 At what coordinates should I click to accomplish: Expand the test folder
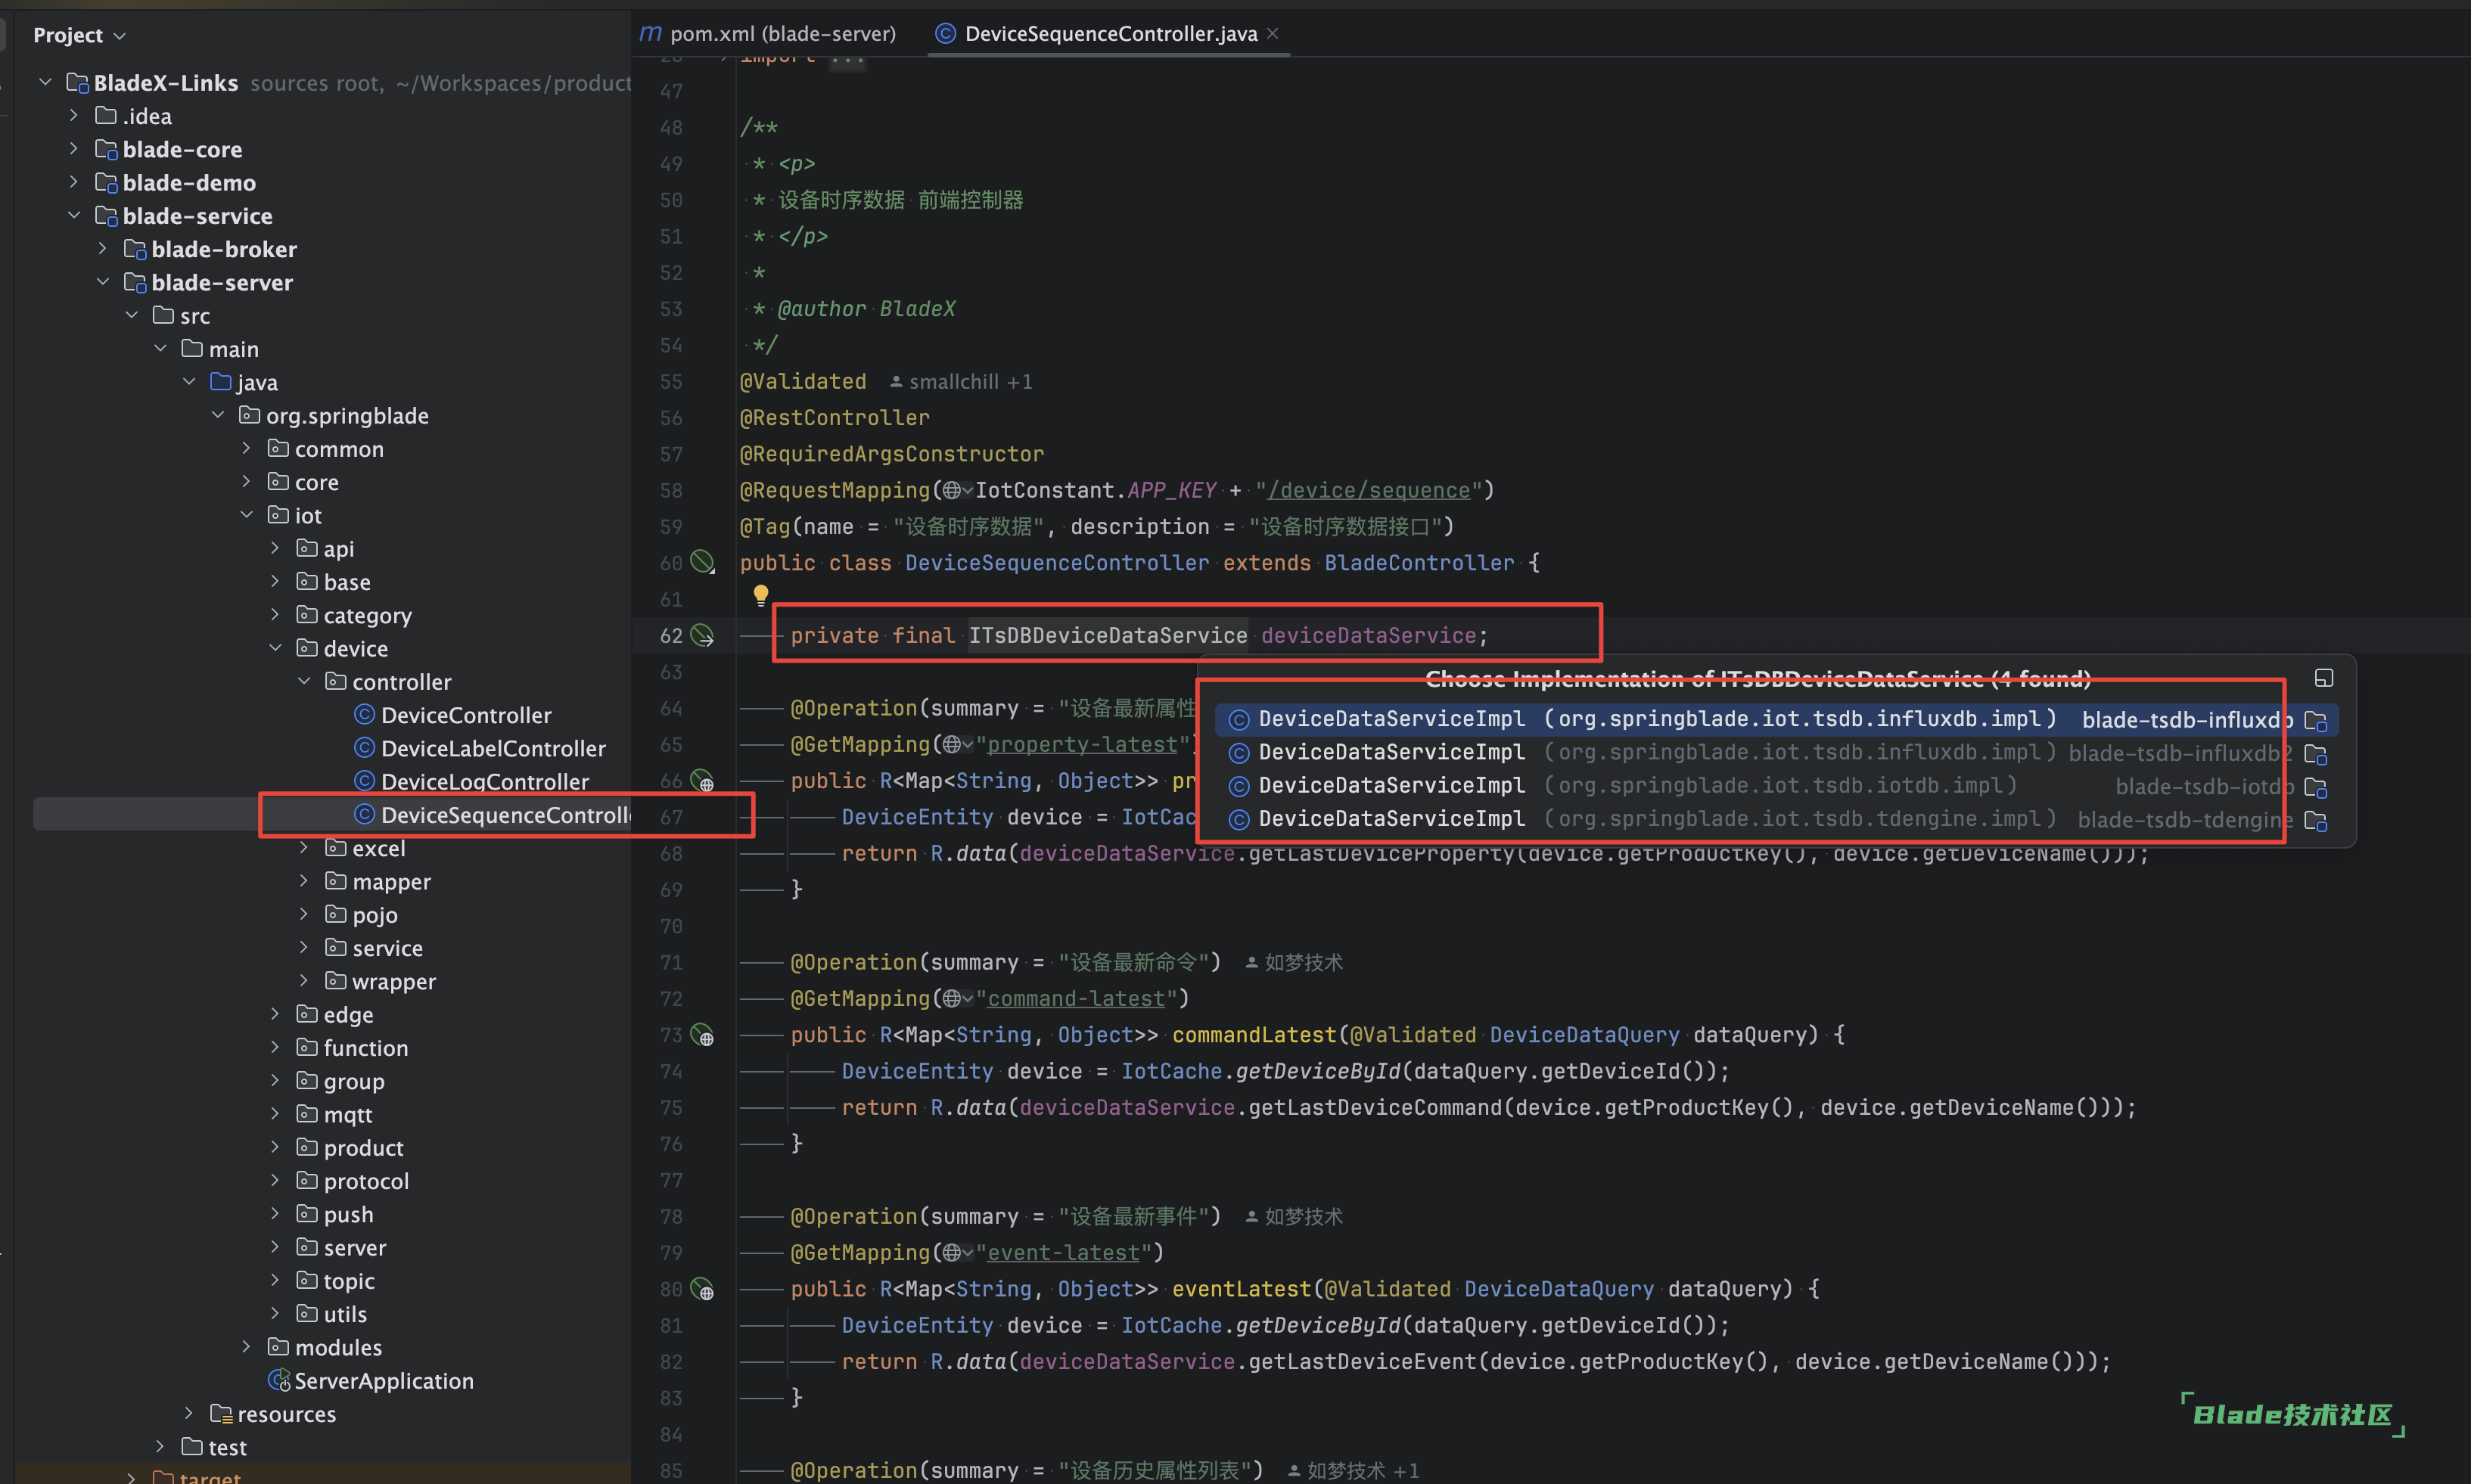160,1446
